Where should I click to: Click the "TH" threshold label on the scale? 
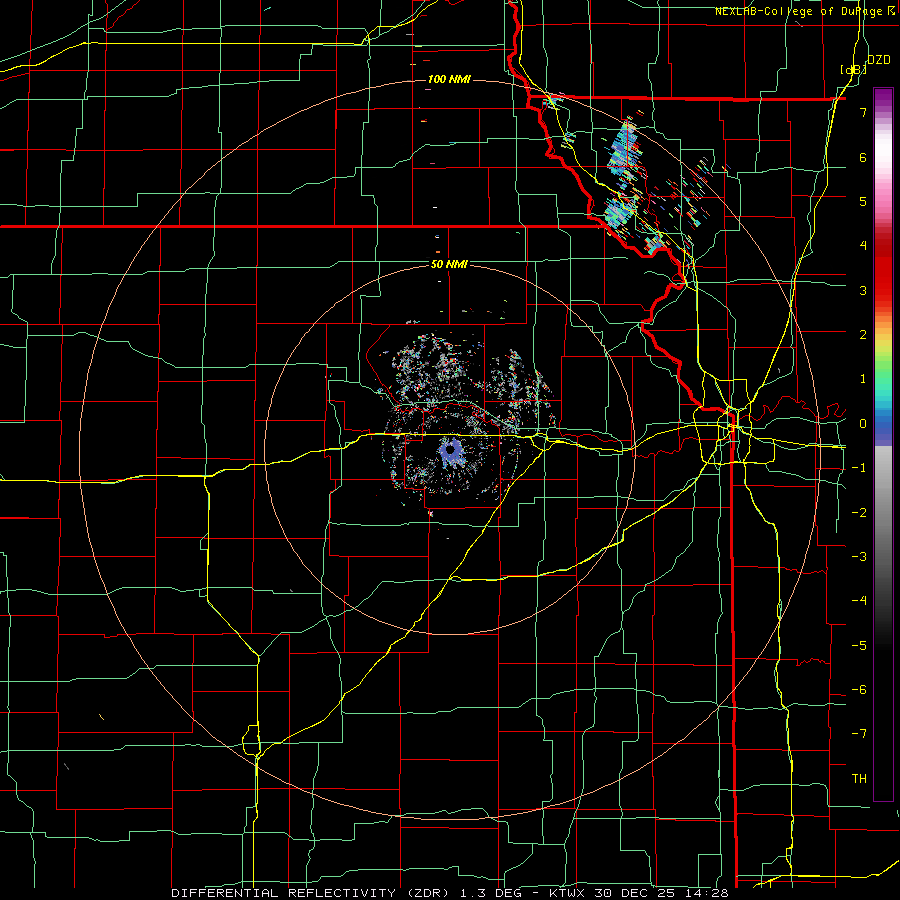(x=859, y=779)
